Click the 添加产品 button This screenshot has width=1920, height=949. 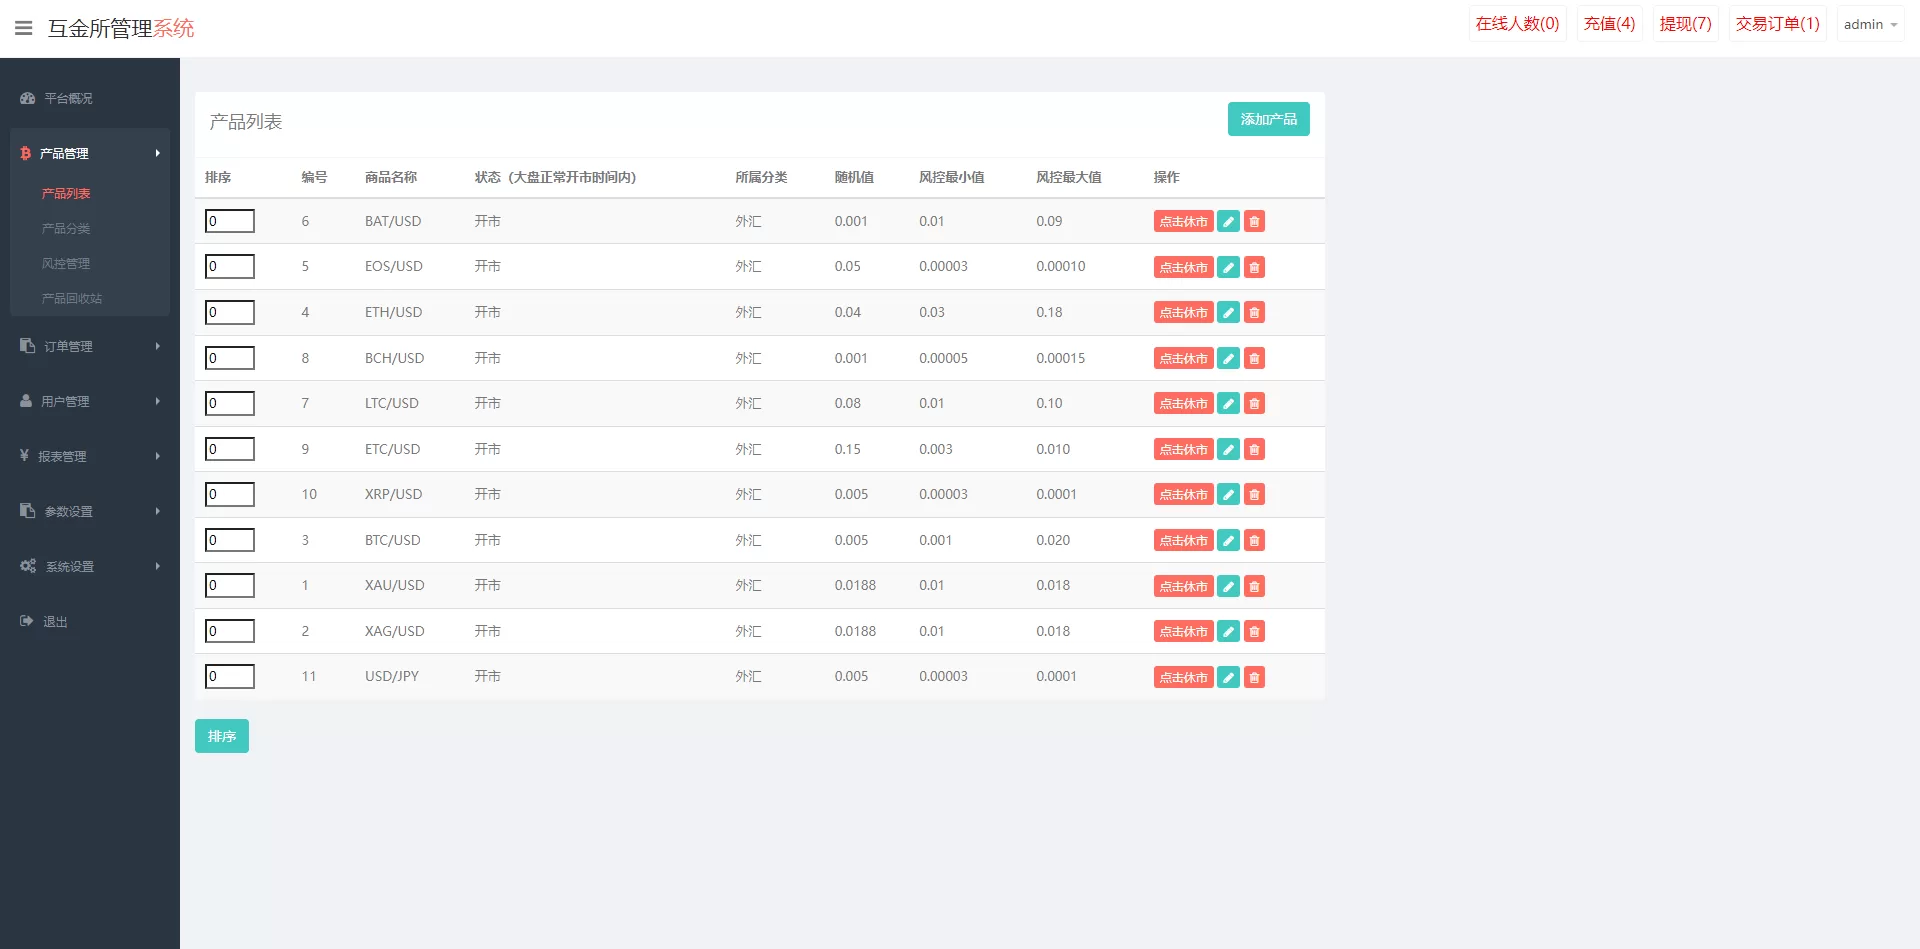1268,119
